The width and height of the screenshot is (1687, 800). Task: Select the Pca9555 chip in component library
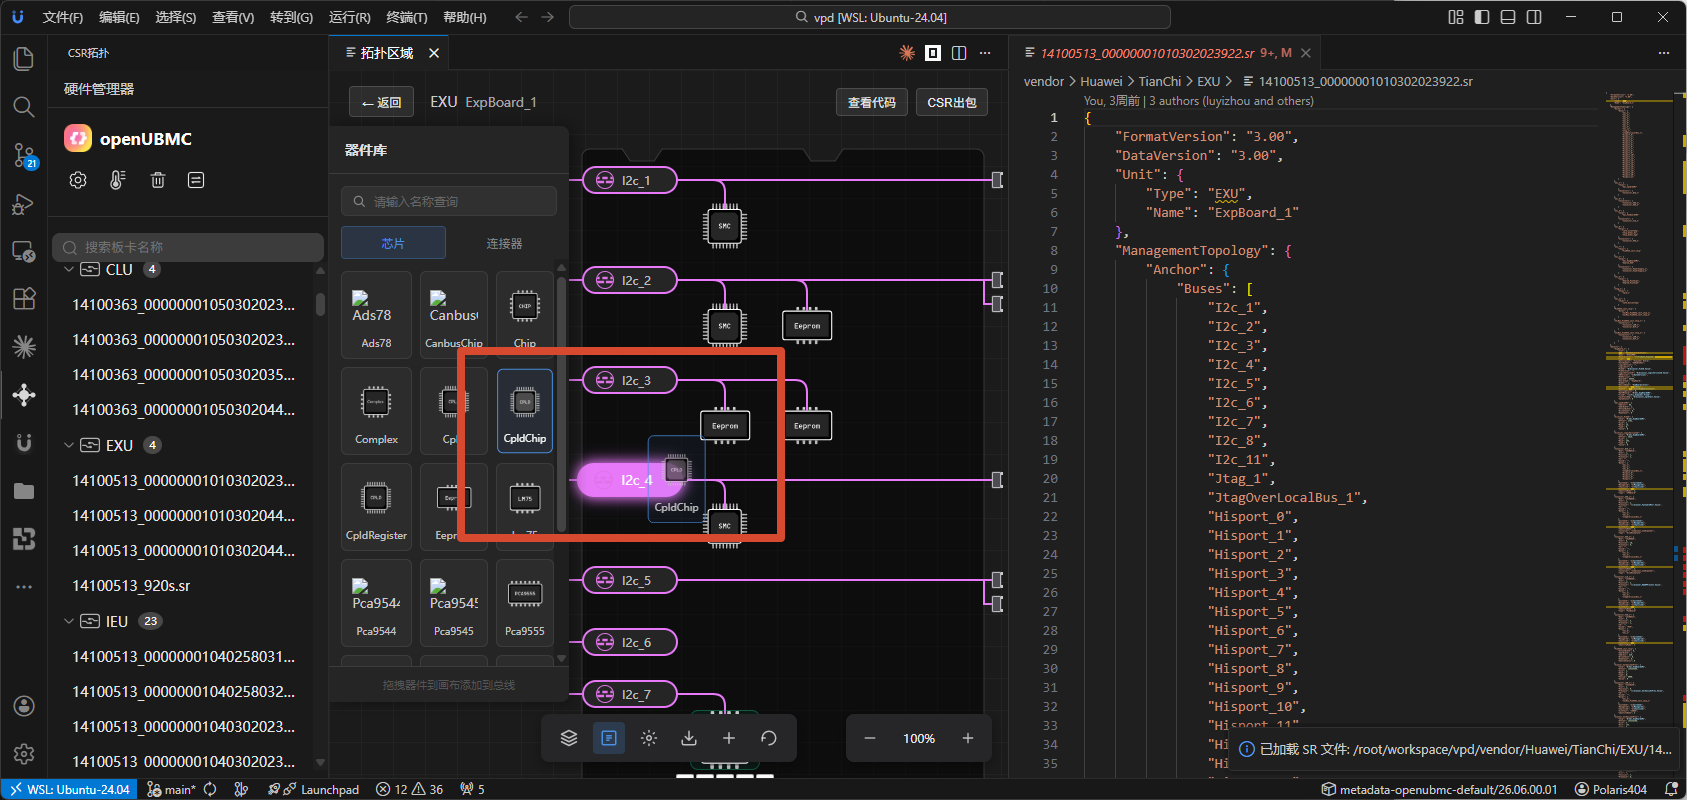coord(525,603)
